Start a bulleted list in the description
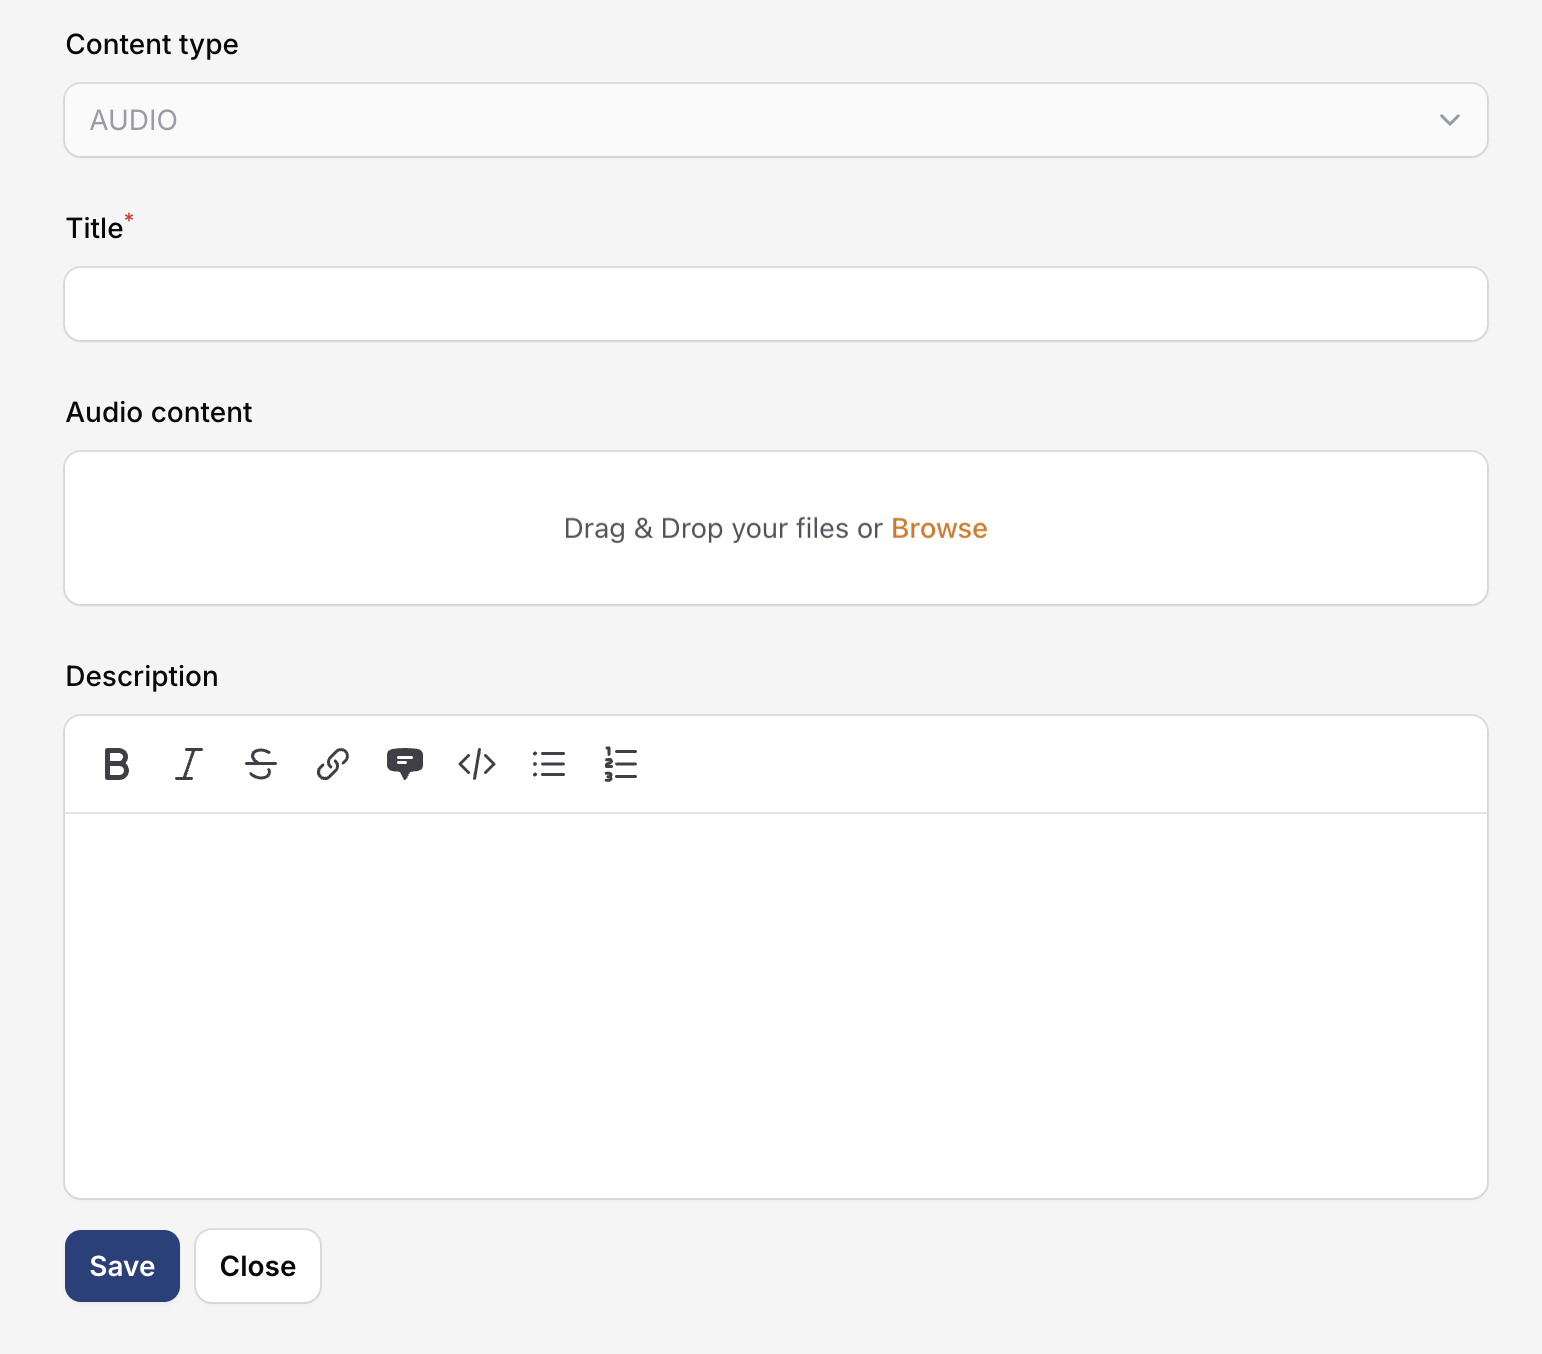Image resolution: width=1542 pixels, height=1354 pixels. 549,764
